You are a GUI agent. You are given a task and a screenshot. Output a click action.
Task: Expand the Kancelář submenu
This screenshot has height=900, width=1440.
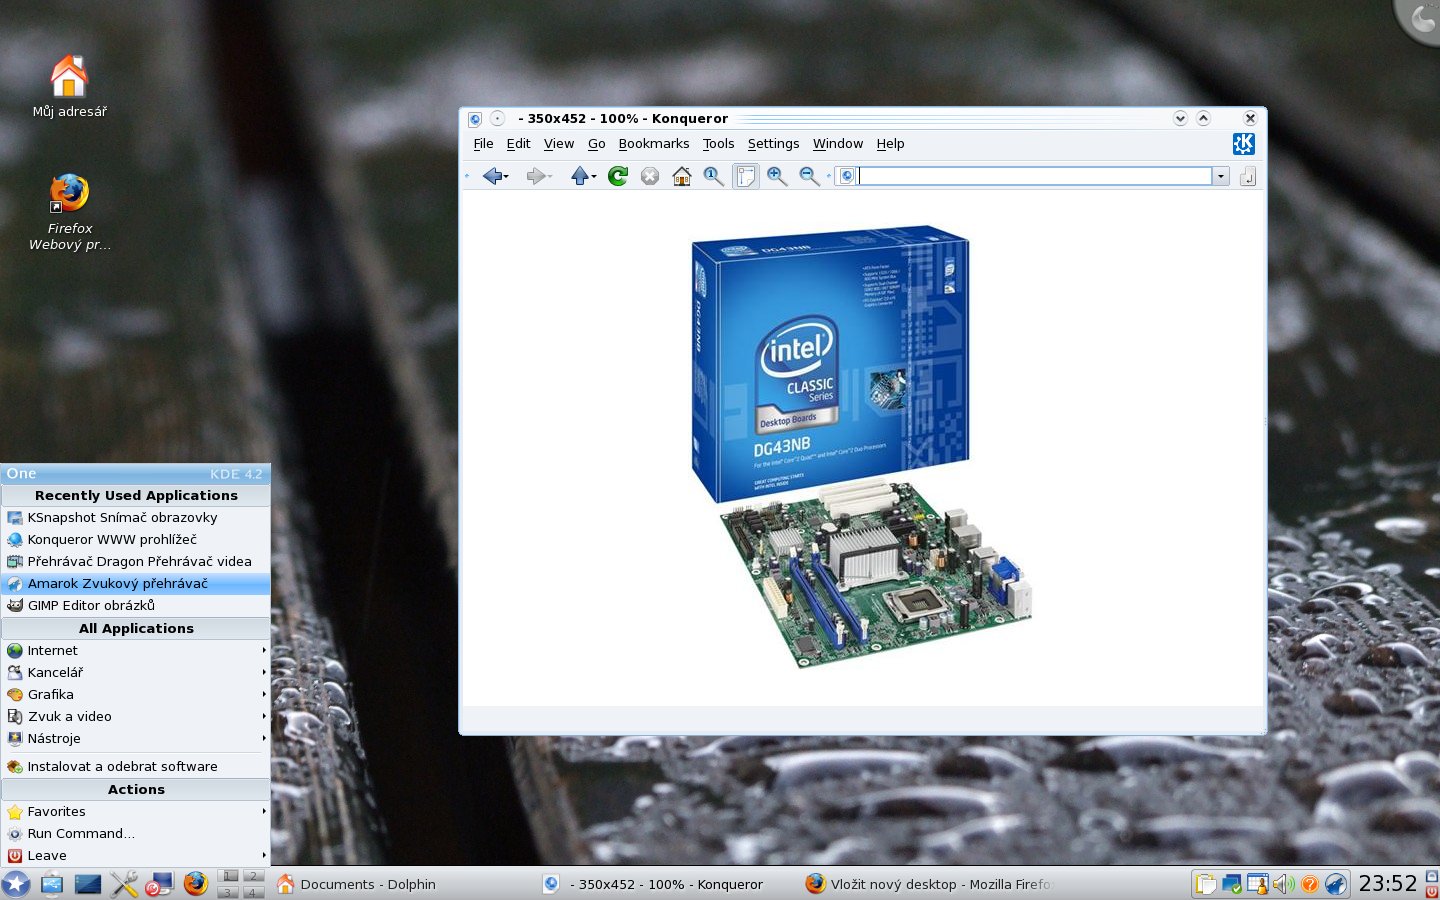pos(136,673)
